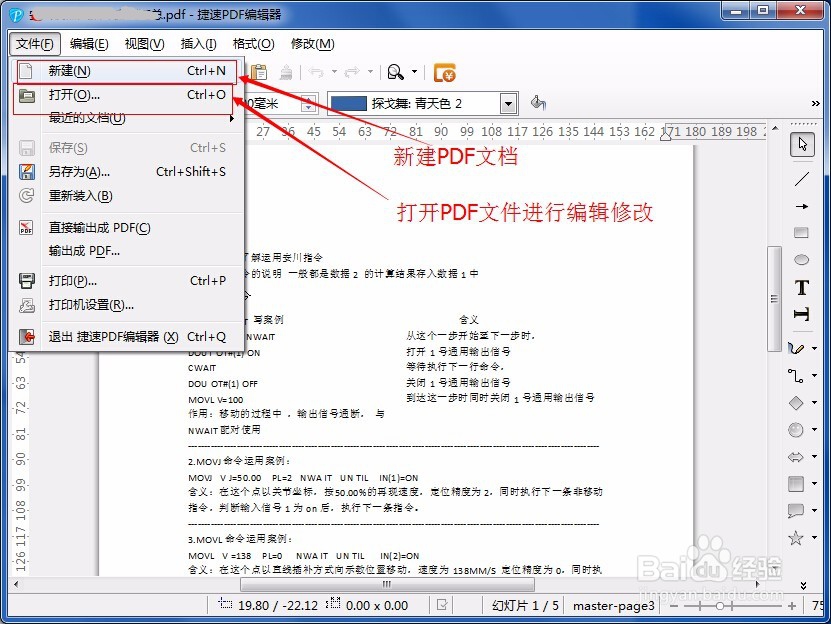Click the zoom magnifier toolbar icon
831x624 pixels.
pos(396,72)
